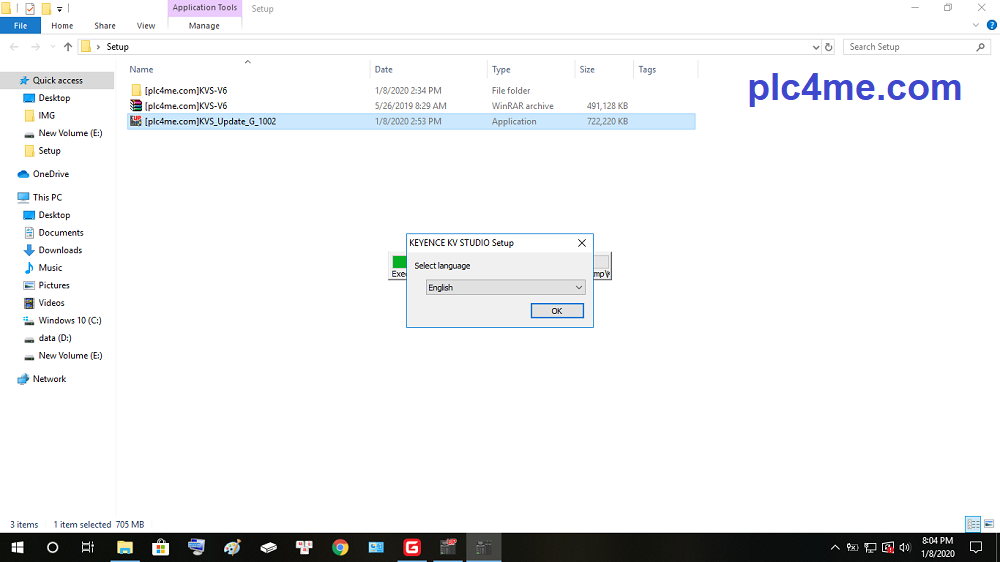Viewport: 1000px width, 562px height.
Task: Open the KVS_Update_G_1002 application file
Action: pyautogui.click(x=210, y=121)
